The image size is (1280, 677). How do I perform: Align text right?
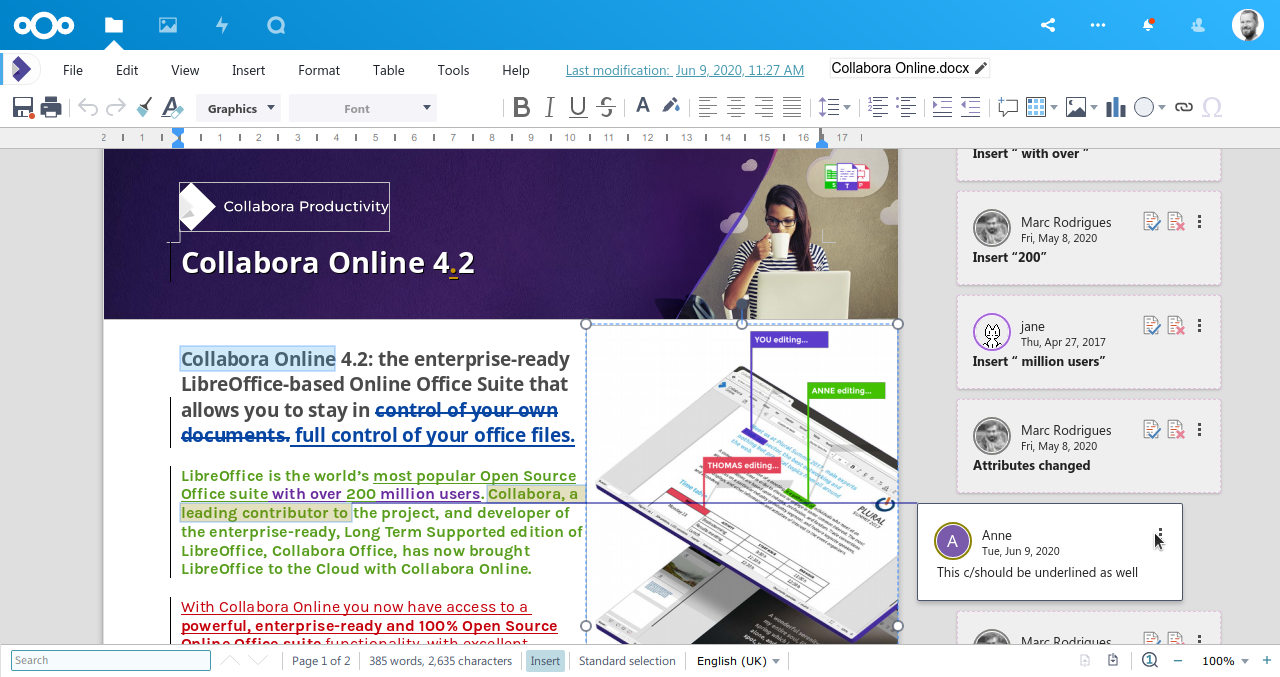764,107
